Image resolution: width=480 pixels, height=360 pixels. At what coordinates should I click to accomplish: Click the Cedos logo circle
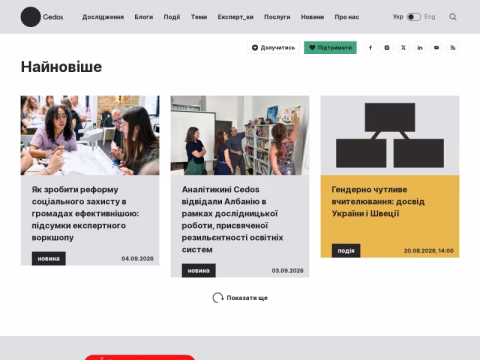pyautogui.click(x=31, y=17)
